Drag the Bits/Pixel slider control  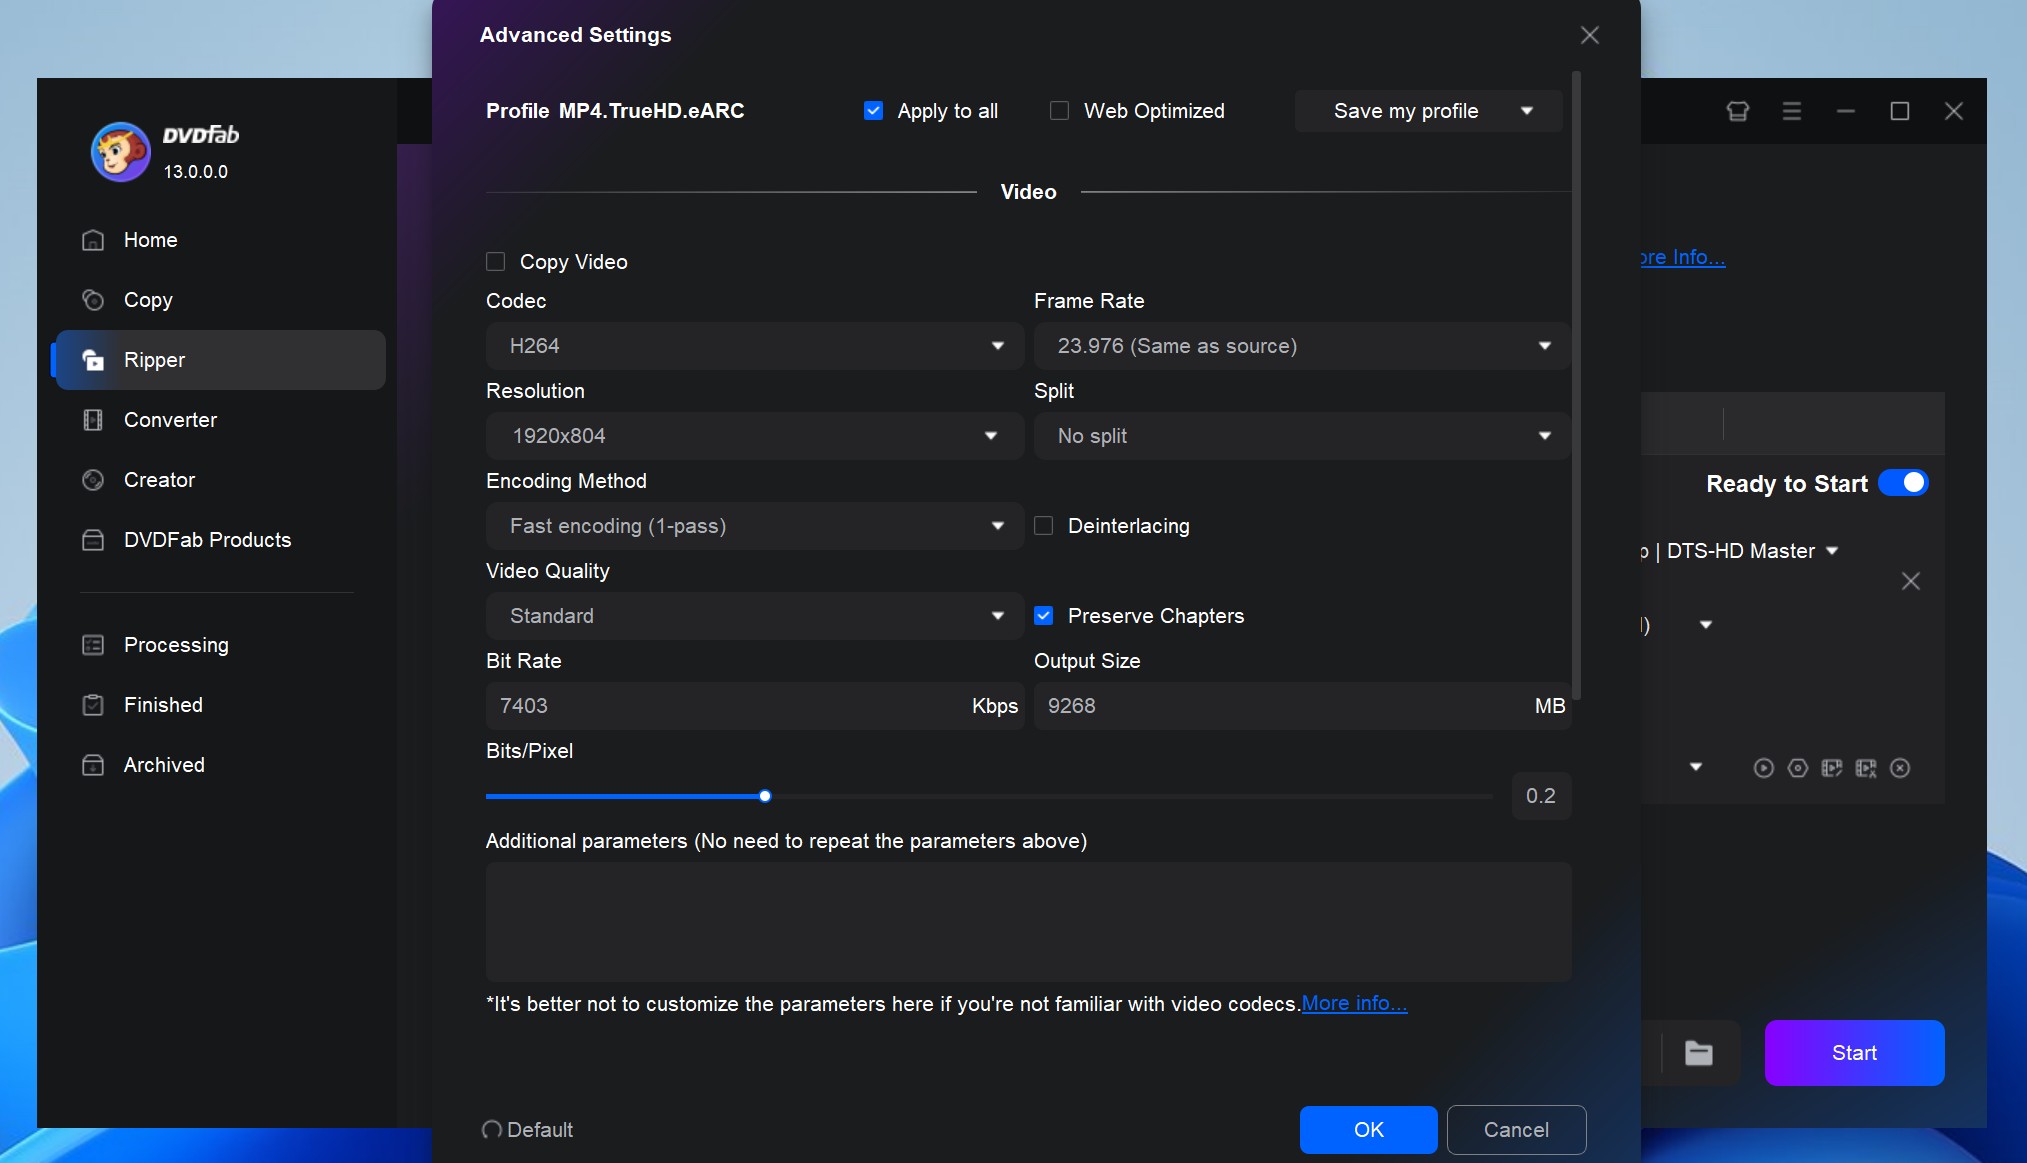point(766,795)
